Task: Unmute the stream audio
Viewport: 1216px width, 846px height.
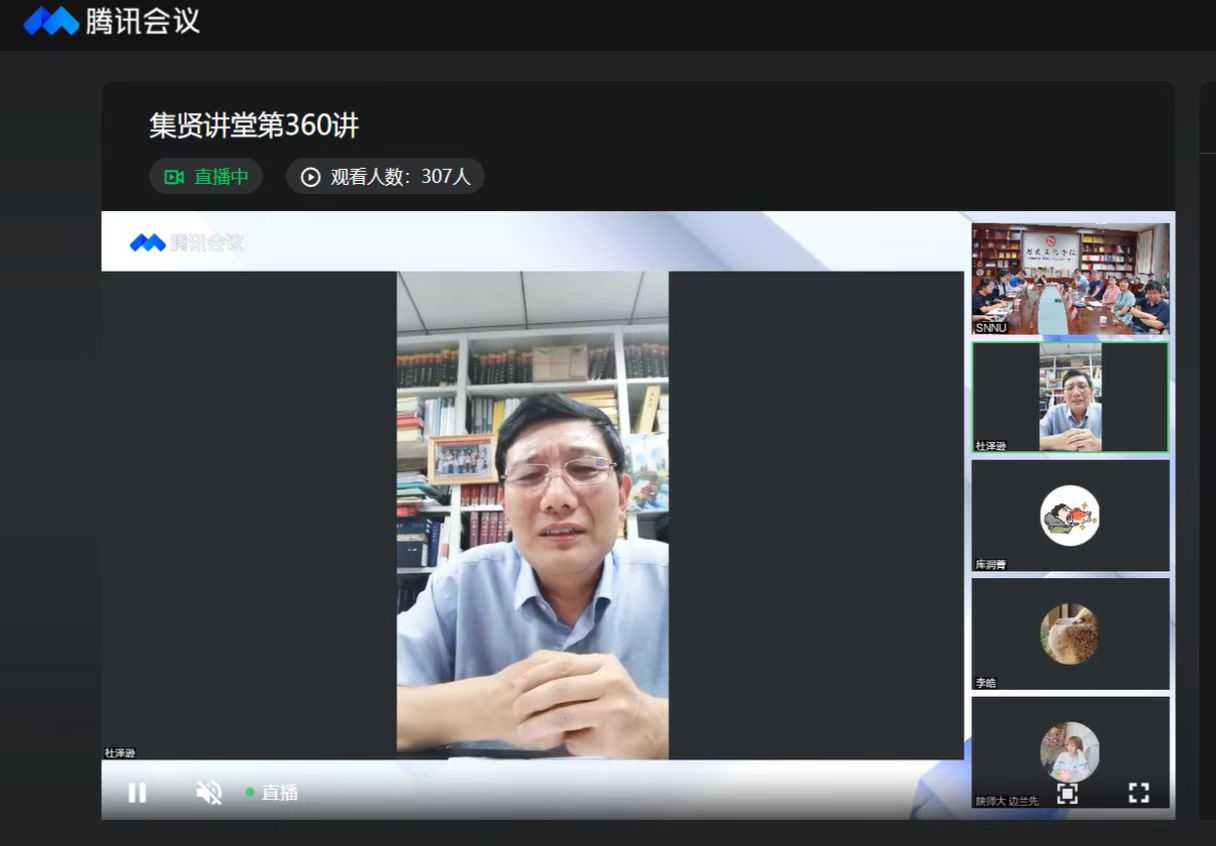Action: (209, 793)
